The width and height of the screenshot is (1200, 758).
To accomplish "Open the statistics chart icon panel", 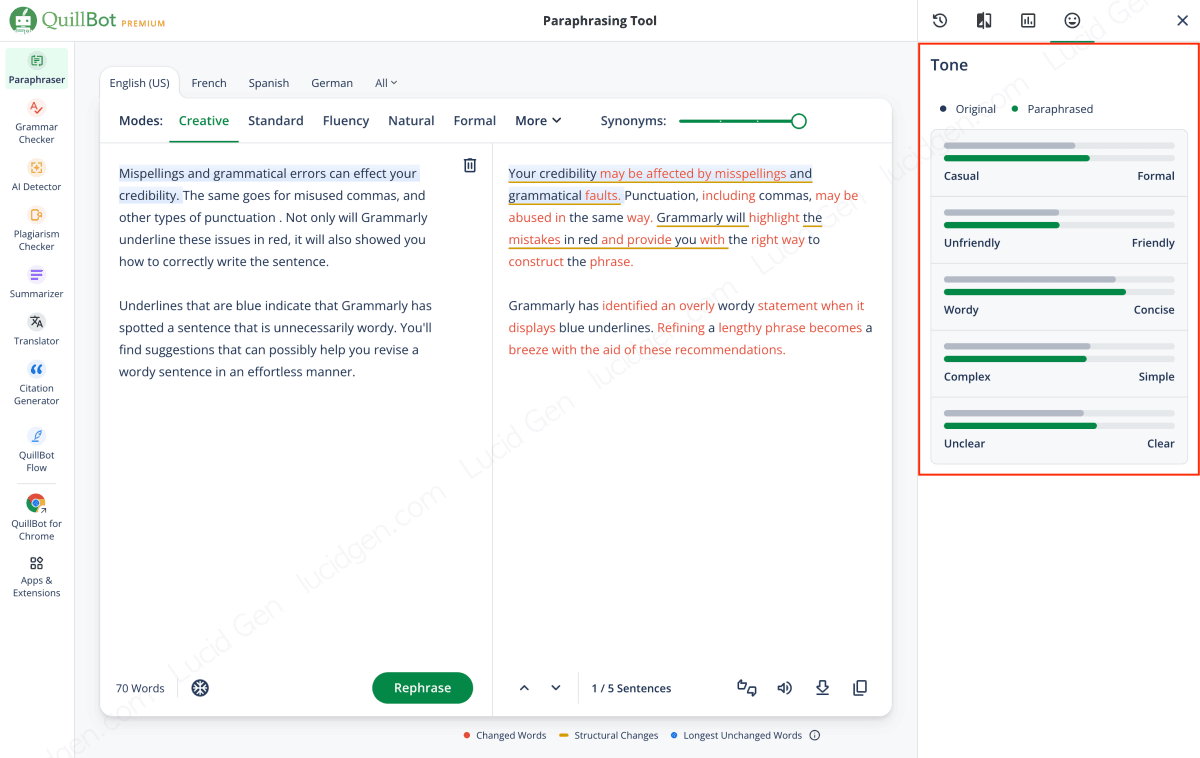I will click(1028, 21).
